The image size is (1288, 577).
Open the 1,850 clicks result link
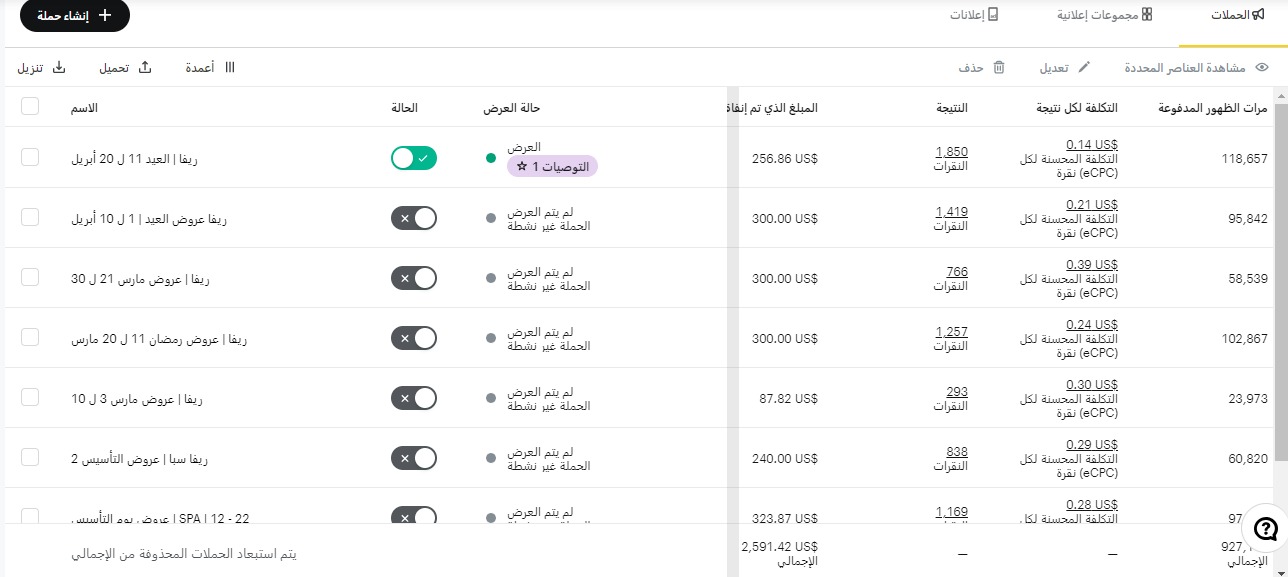pos(952,152)
